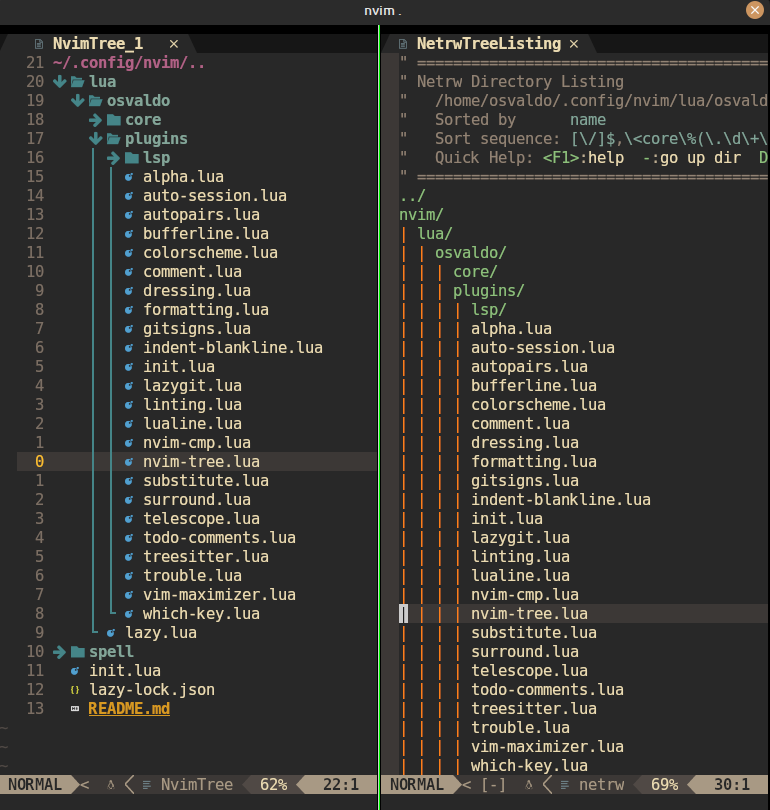Select todo-comments.lua in NvimTree

[219, 538]
